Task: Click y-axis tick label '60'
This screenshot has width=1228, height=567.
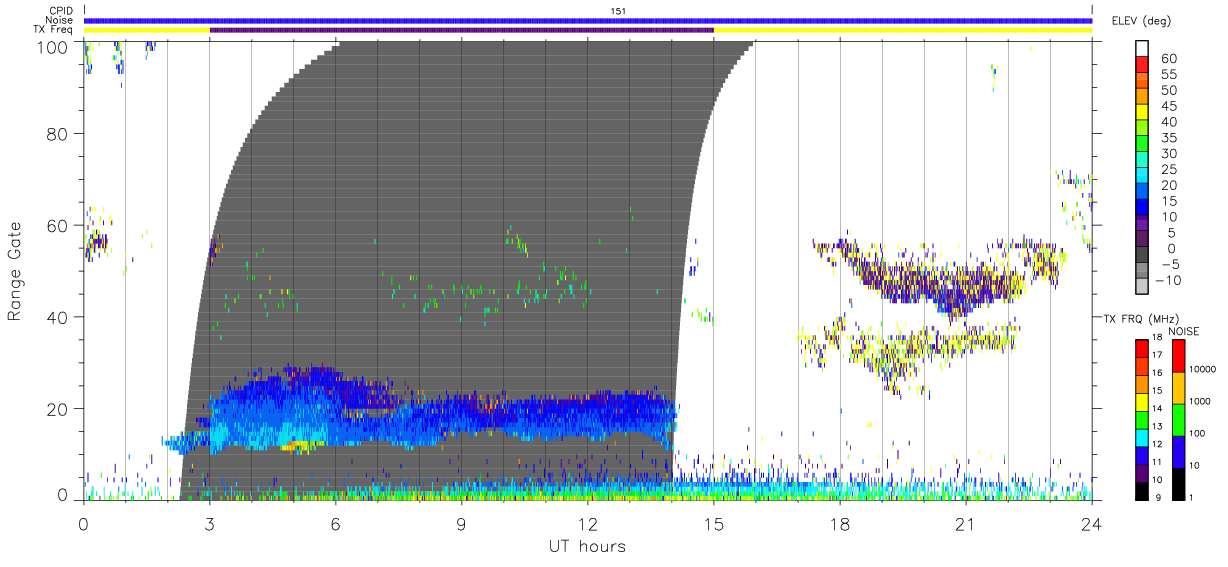Action: click(x=58, y=225)
